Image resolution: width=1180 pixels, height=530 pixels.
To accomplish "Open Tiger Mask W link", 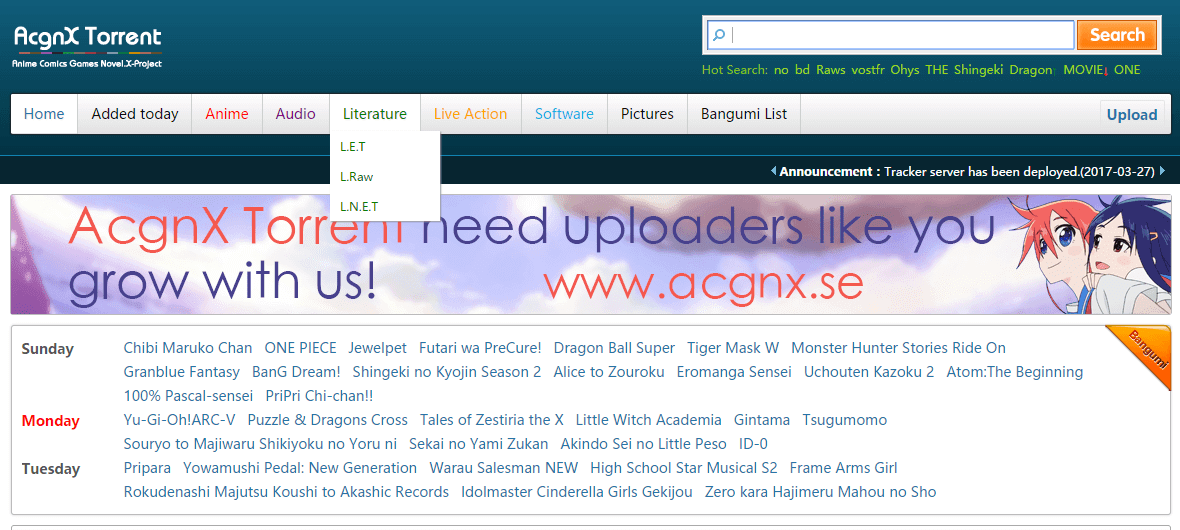I will pos(733,348).
